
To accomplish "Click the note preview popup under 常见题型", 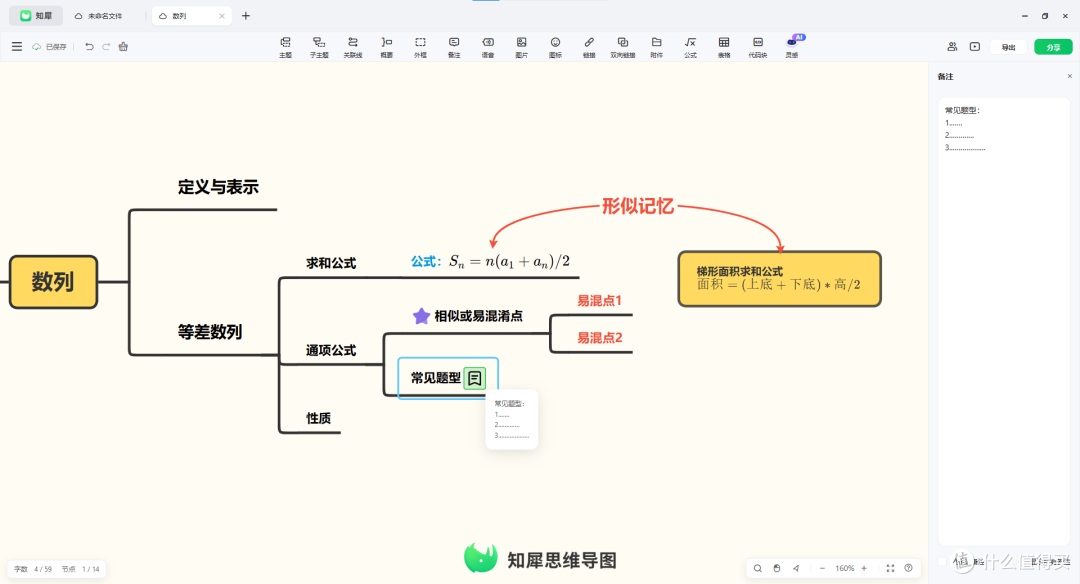I will pyautogui.click(x=512, y=420).
